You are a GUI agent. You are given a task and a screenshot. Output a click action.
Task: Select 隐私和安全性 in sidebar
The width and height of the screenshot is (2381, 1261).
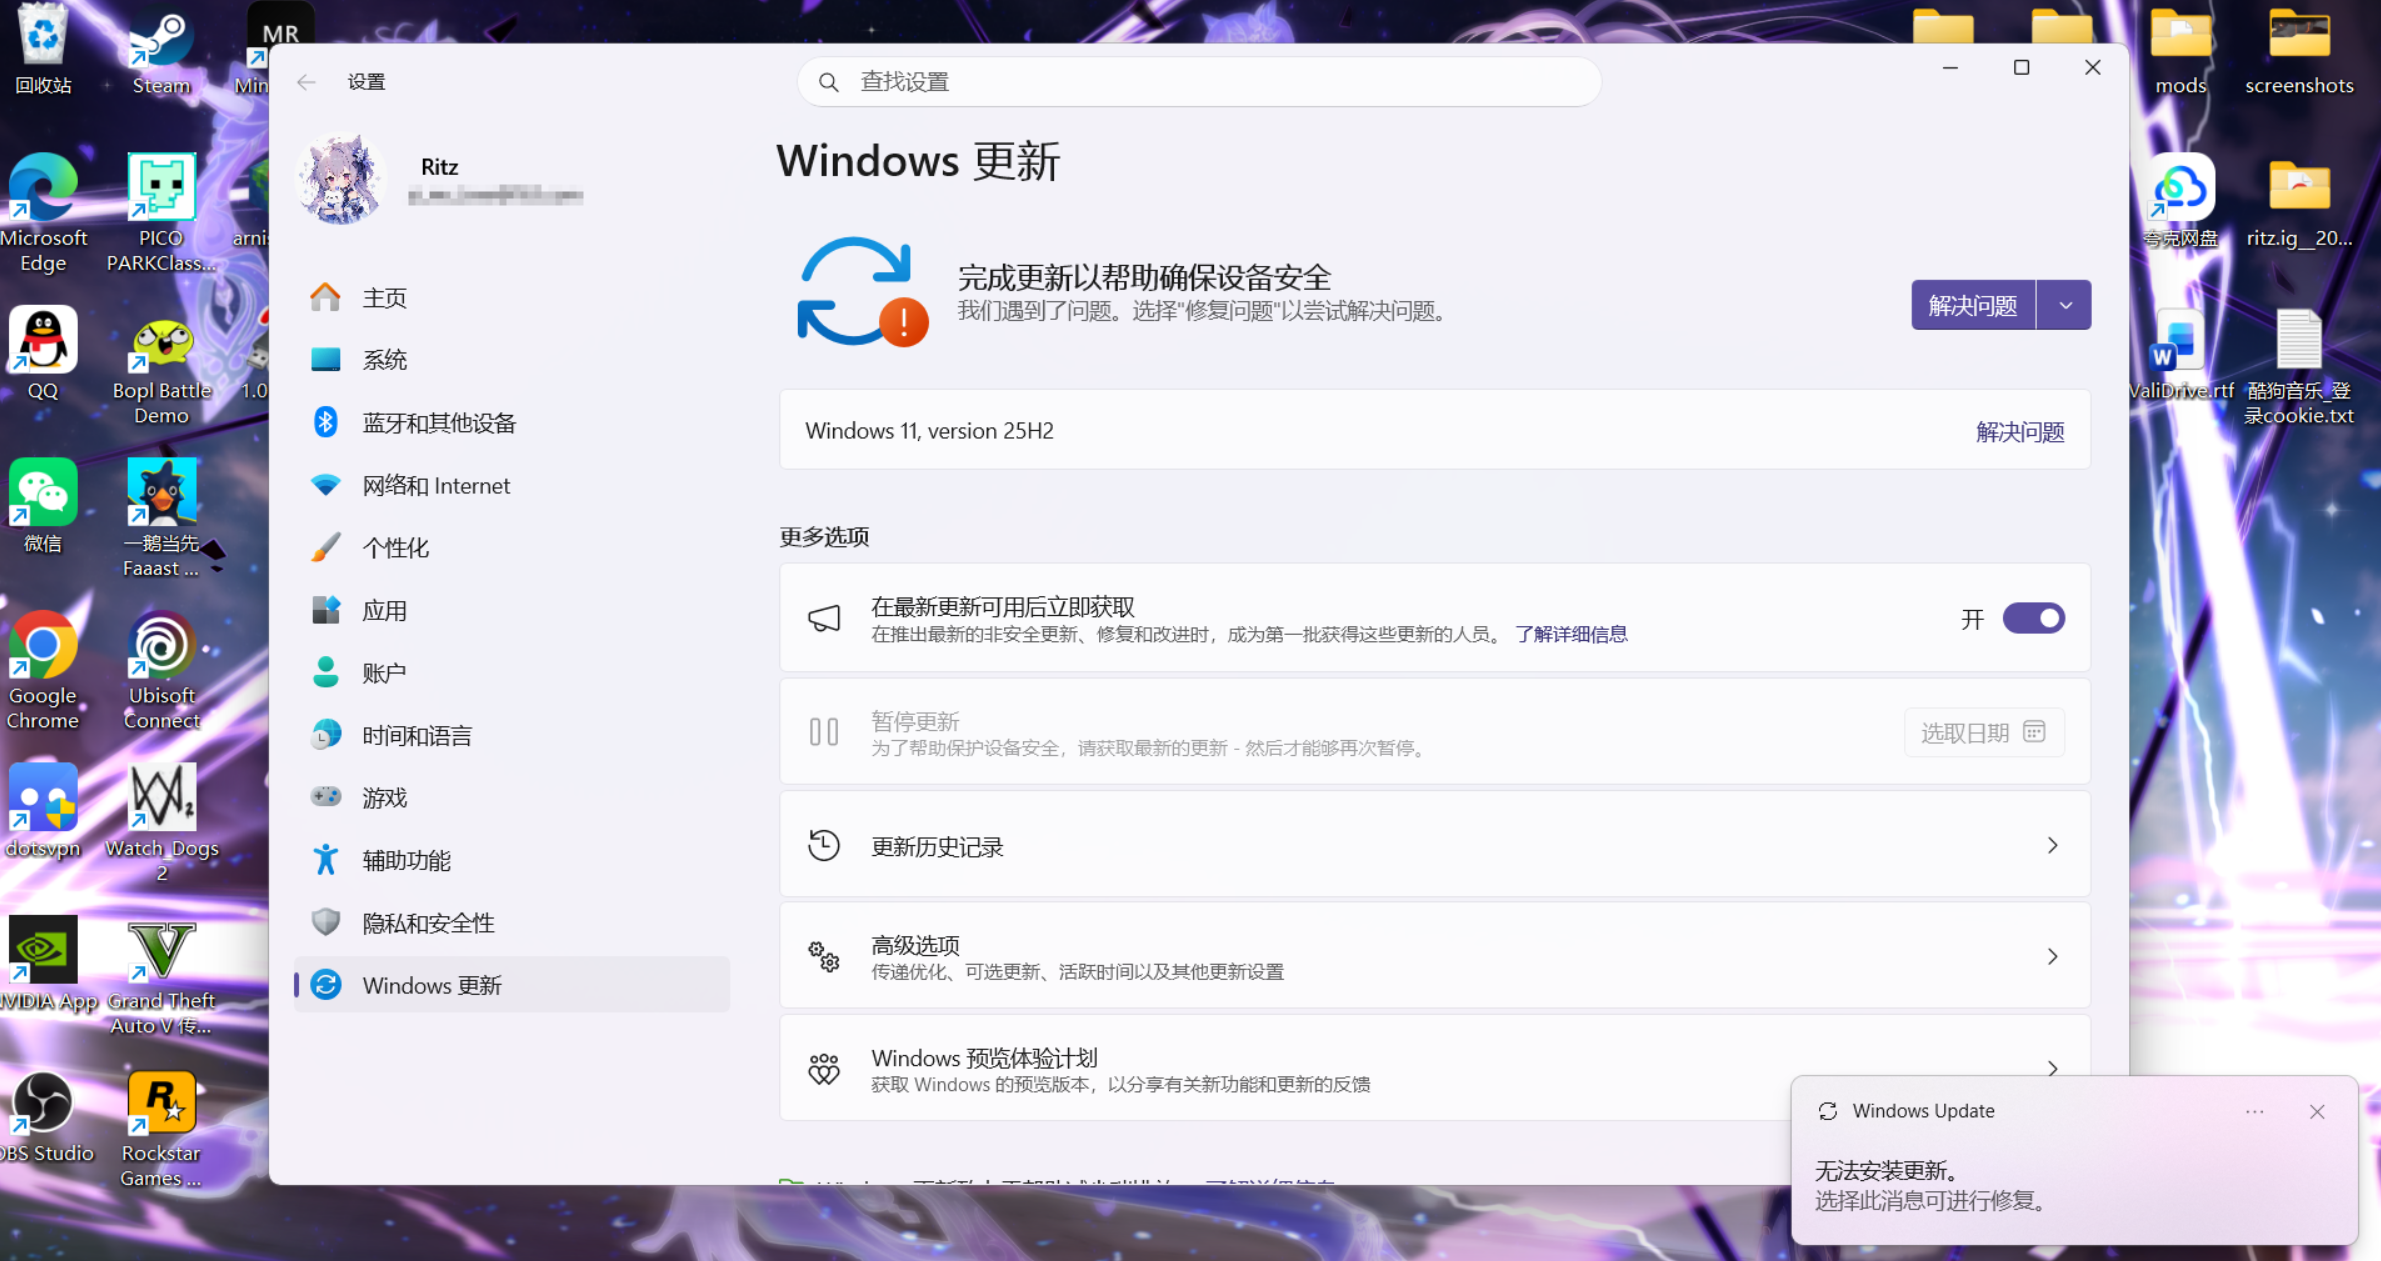coord(511,923)
